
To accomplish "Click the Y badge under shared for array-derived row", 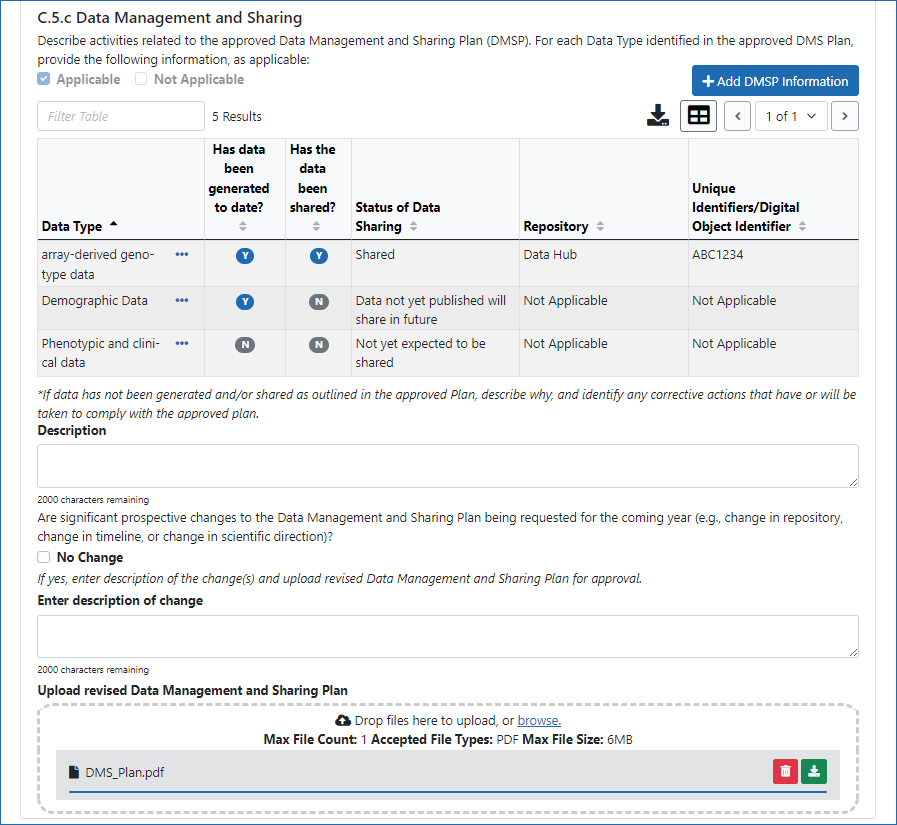I will tap(319, 256).
